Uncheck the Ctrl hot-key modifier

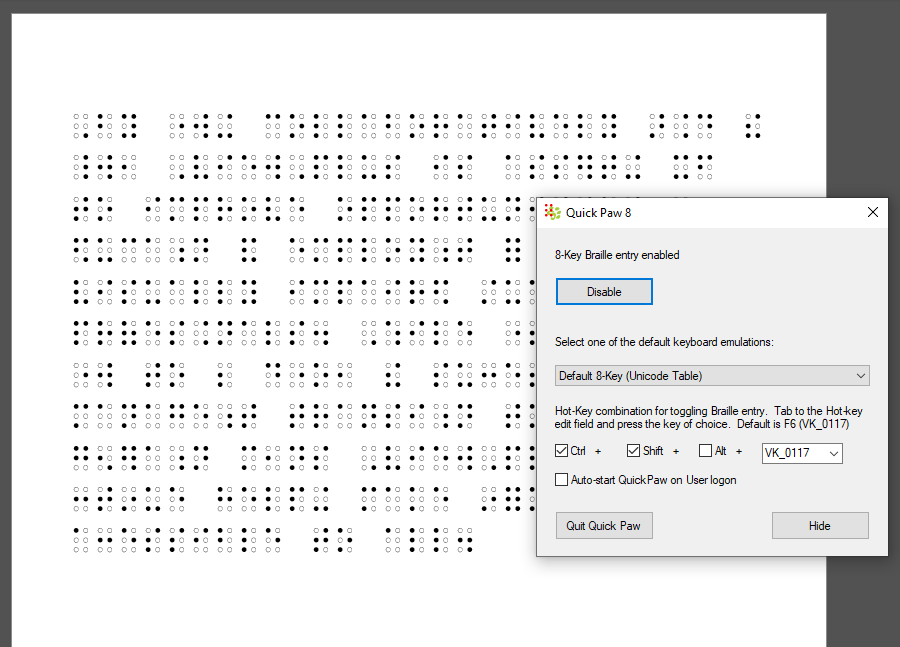tap(562, 450)
